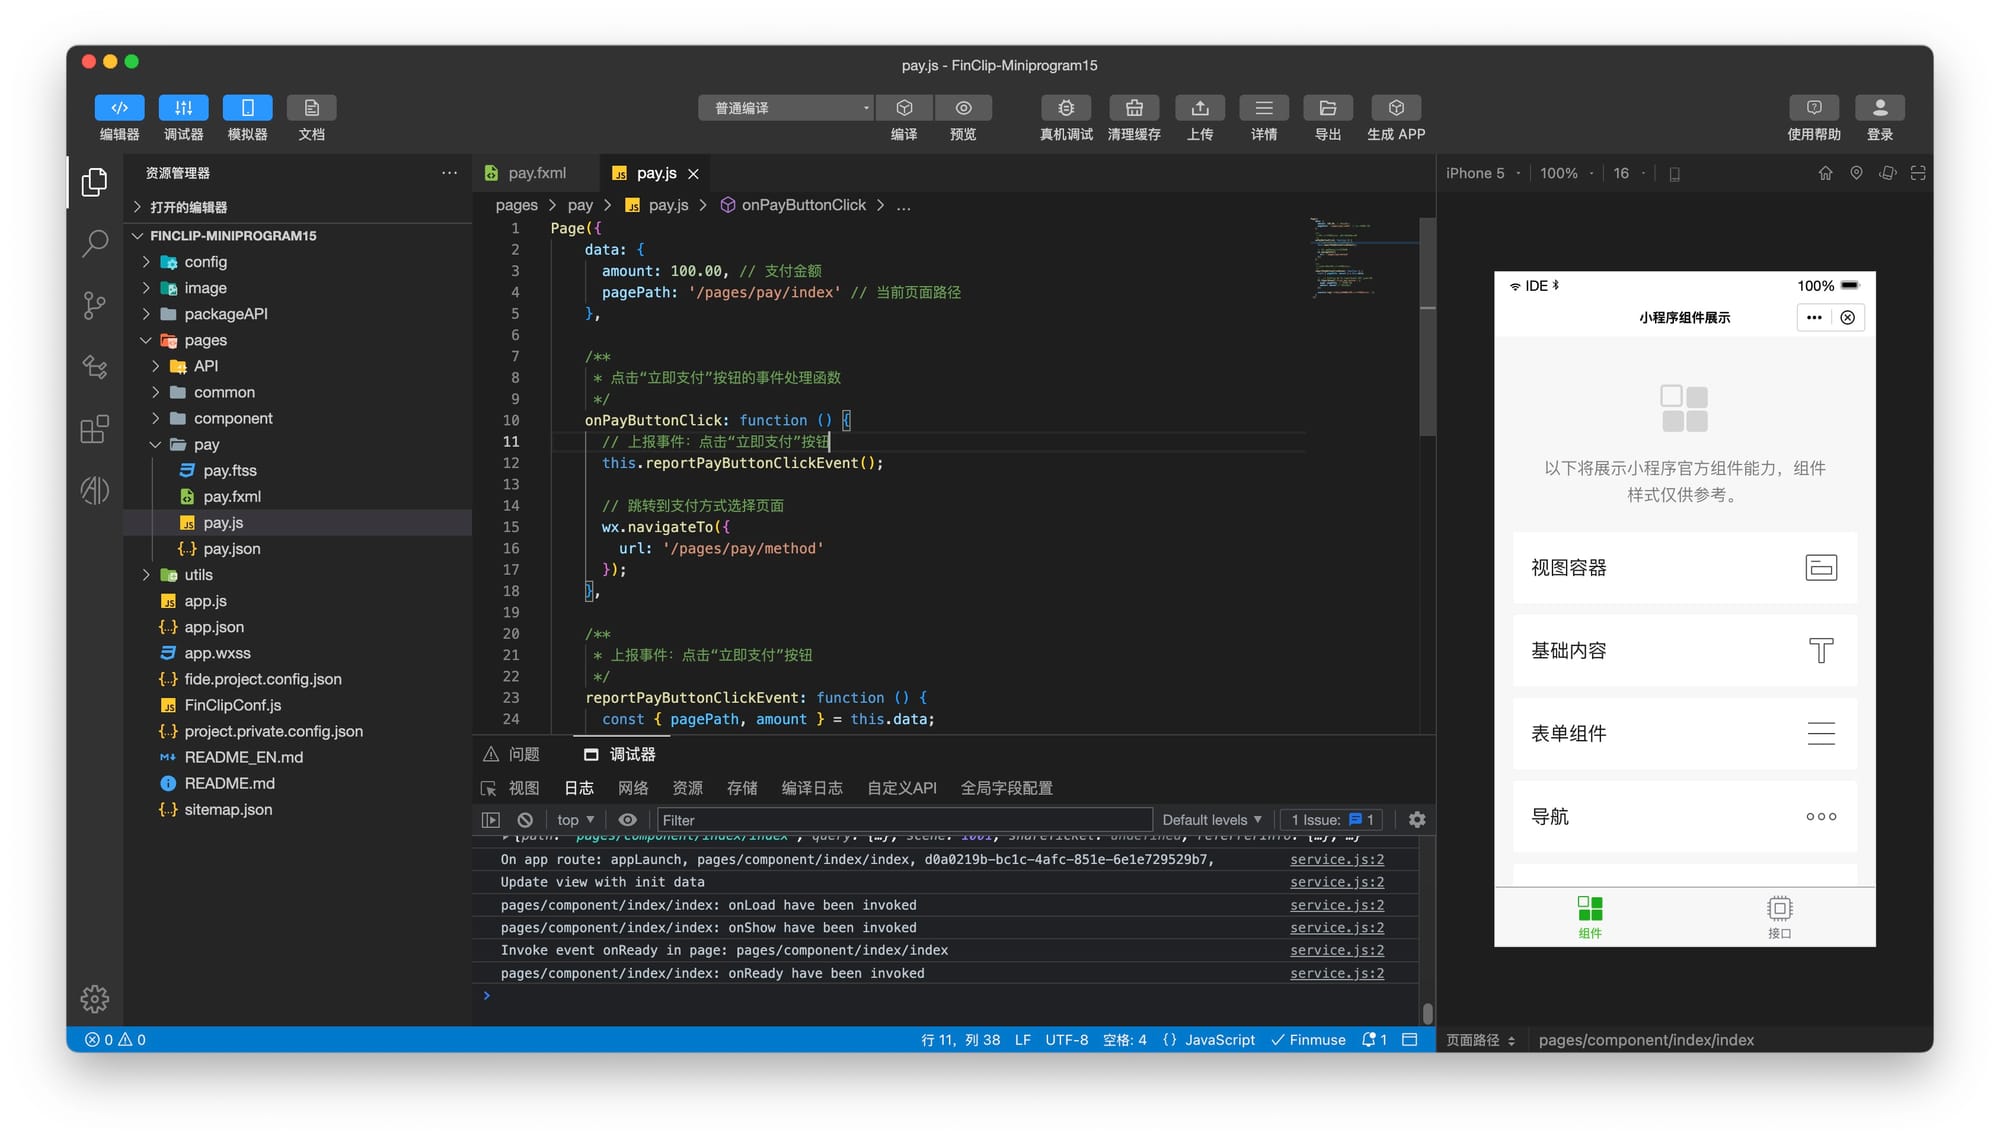
Task: Open console settings gear icon
Action: coord(1416,820)
